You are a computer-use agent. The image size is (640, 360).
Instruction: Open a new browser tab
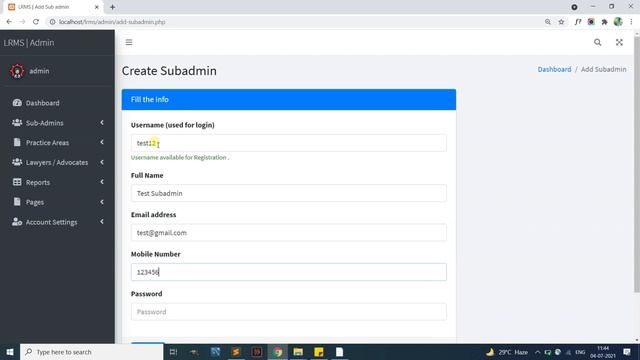tap(112, 7)
